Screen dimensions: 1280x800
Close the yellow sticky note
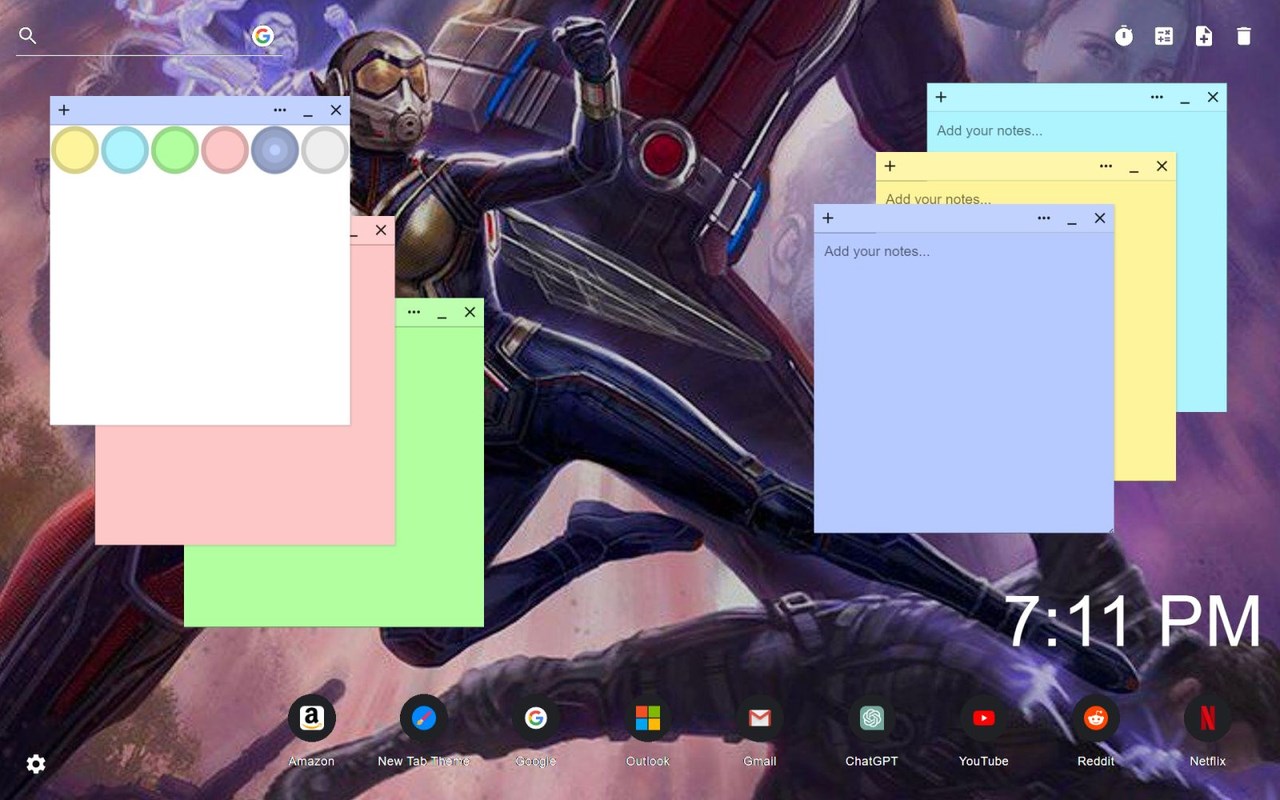pyautogui.click(x=1162, y=166)
